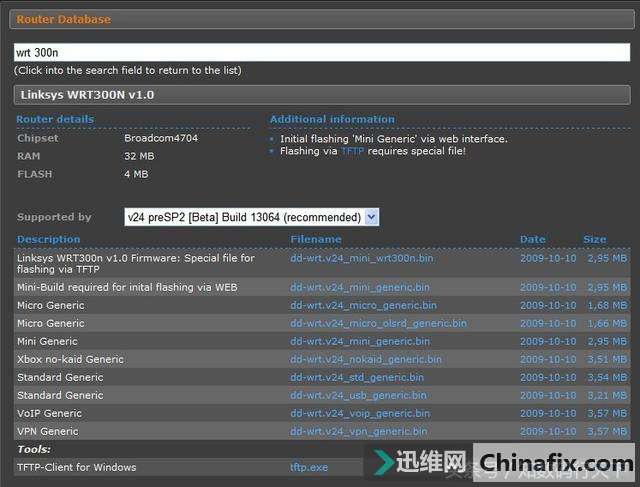Download mini generic file in the 'Mini Generic' row
This screenshot has height=487, width=640.
pyautogui.click(x=360, y=341)
